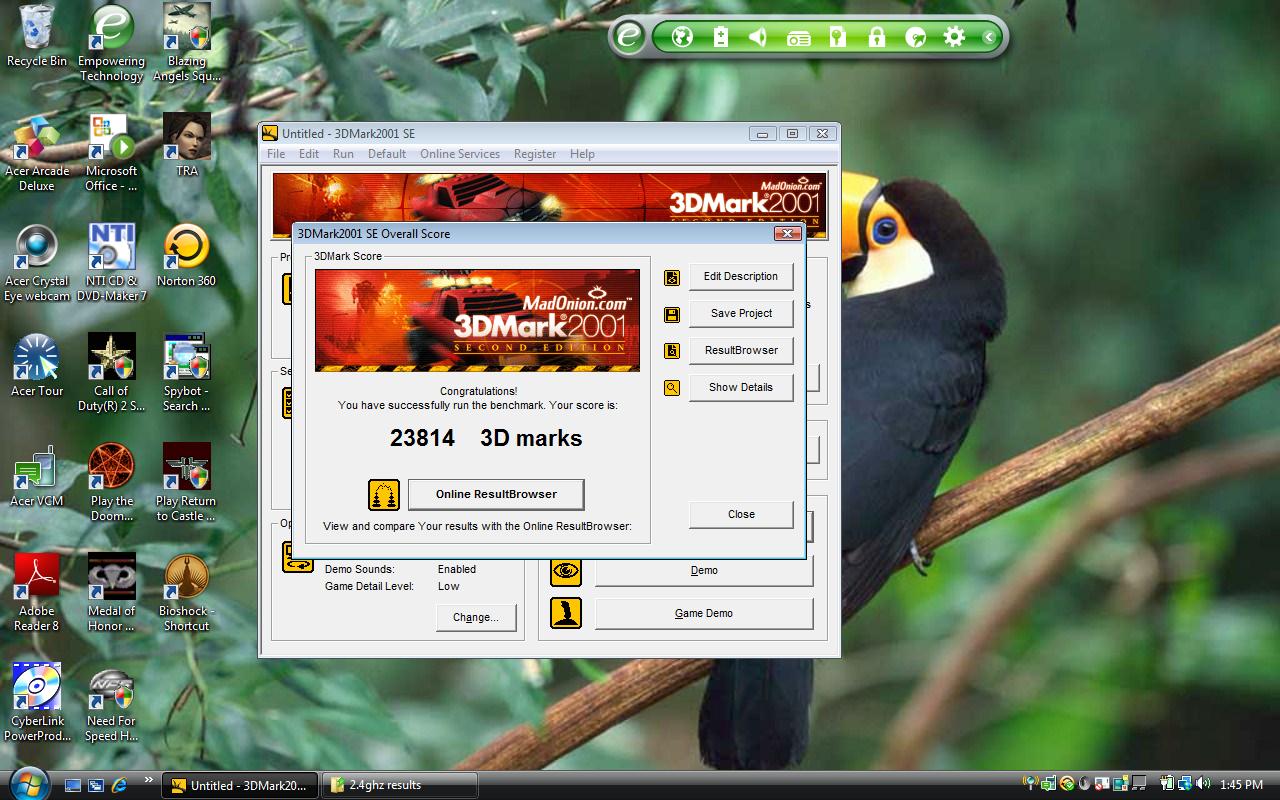This screenshot has width=1280, height=800.
Task: Open the File menu in 3DMark2001 SE
Action: 276,154
